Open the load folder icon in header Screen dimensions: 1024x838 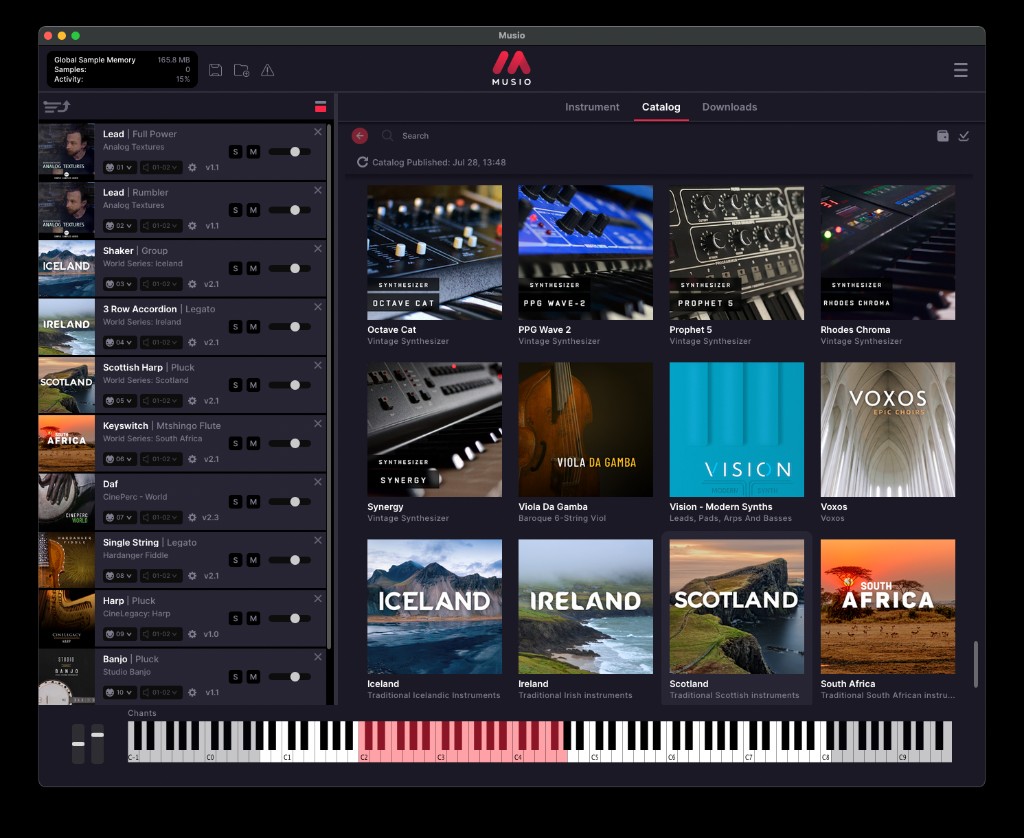point(242,70)
